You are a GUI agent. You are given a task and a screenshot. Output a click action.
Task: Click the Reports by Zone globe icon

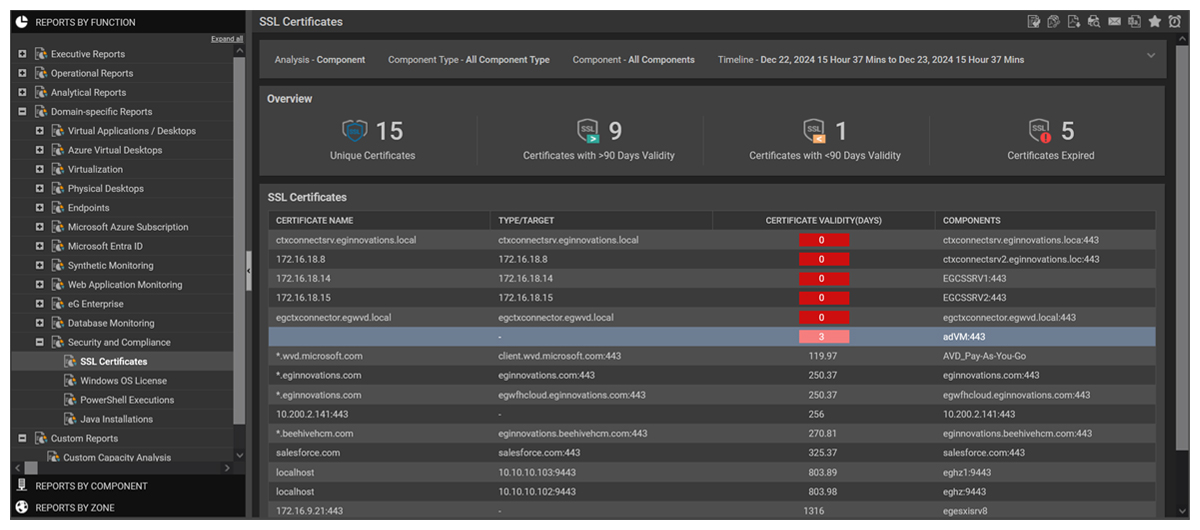(x=22, y=508)
